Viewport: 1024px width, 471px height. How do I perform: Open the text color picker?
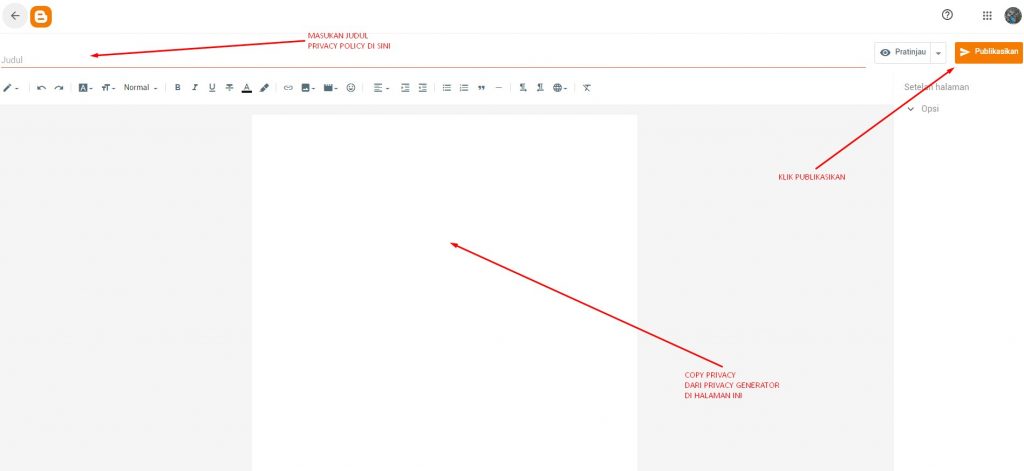point(247,88)
